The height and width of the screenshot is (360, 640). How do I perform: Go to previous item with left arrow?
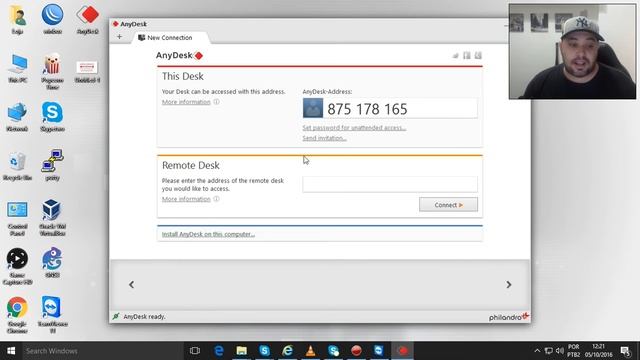pyautogui.click(x=131, y=284)
